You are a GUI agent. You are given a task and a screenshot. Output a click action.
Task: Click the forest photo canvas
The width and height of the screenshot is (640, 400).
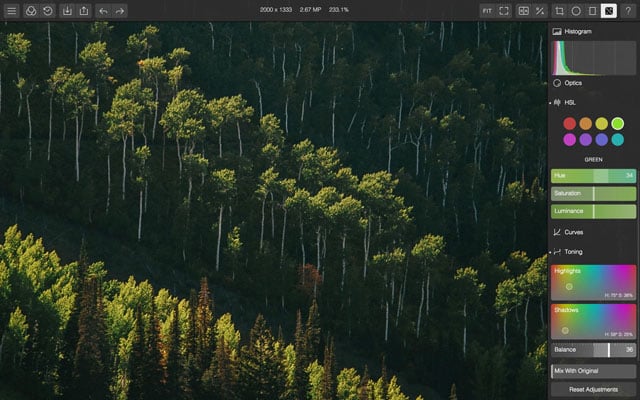tap(273, 211)
